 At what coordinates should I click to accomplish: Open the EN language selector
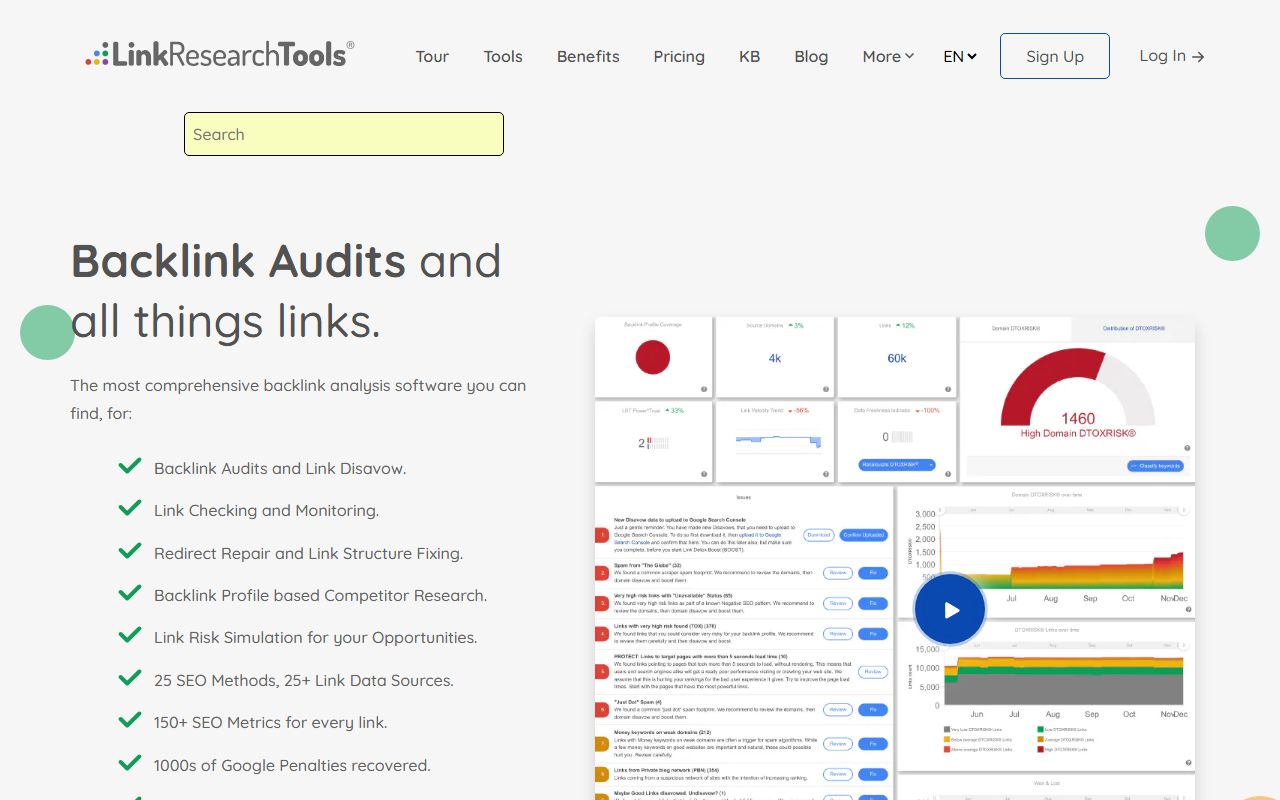point(960,56)
